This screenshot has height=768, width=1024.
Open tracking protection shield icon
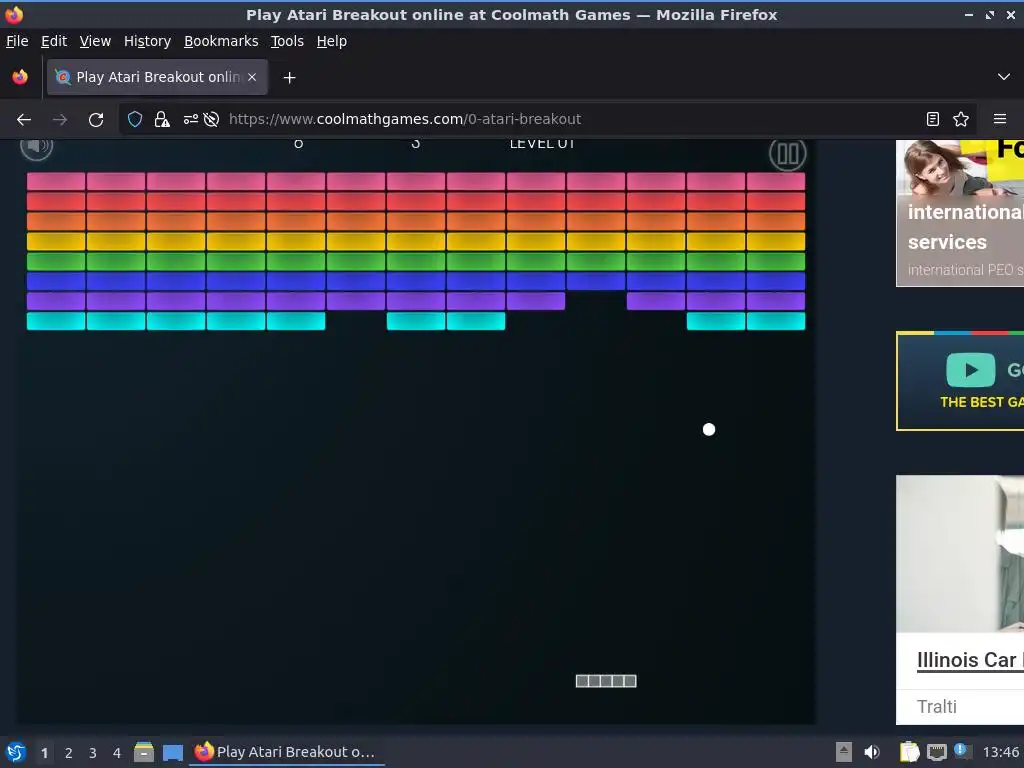point(135,119)
